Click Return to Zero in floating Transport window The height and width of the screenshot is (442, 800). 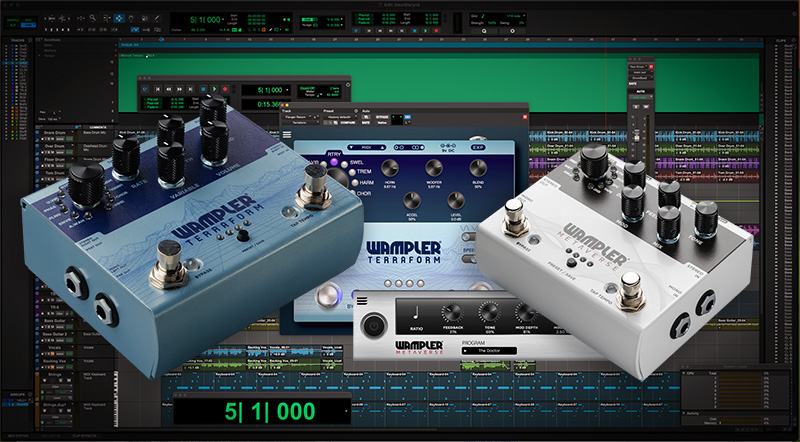(158, 89)
